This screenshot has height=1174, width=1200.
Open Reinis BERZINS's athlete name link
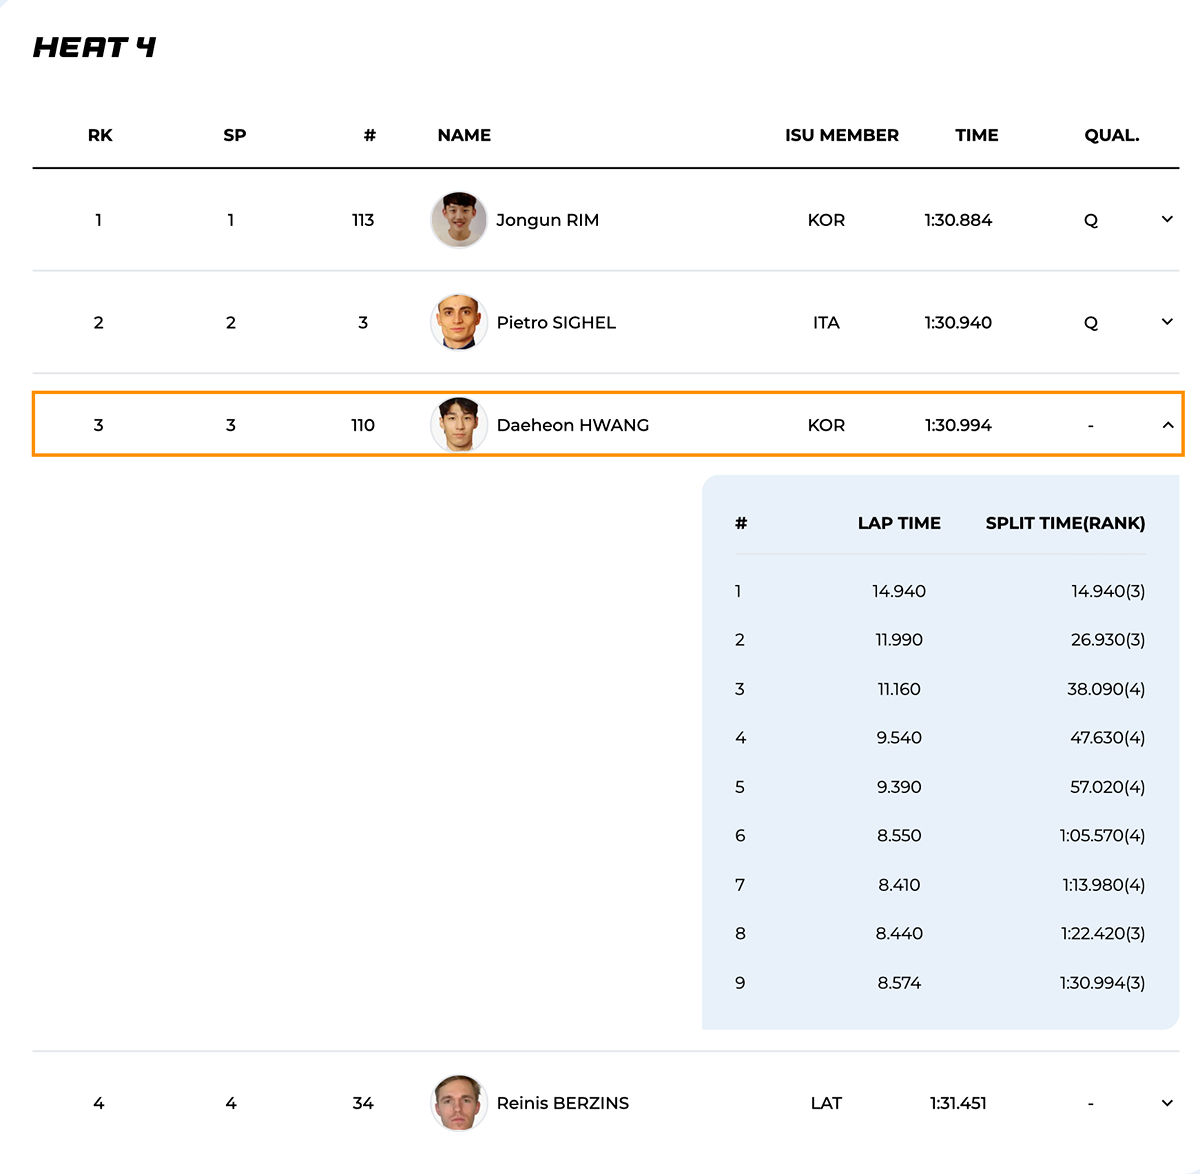click(562, 1103)
